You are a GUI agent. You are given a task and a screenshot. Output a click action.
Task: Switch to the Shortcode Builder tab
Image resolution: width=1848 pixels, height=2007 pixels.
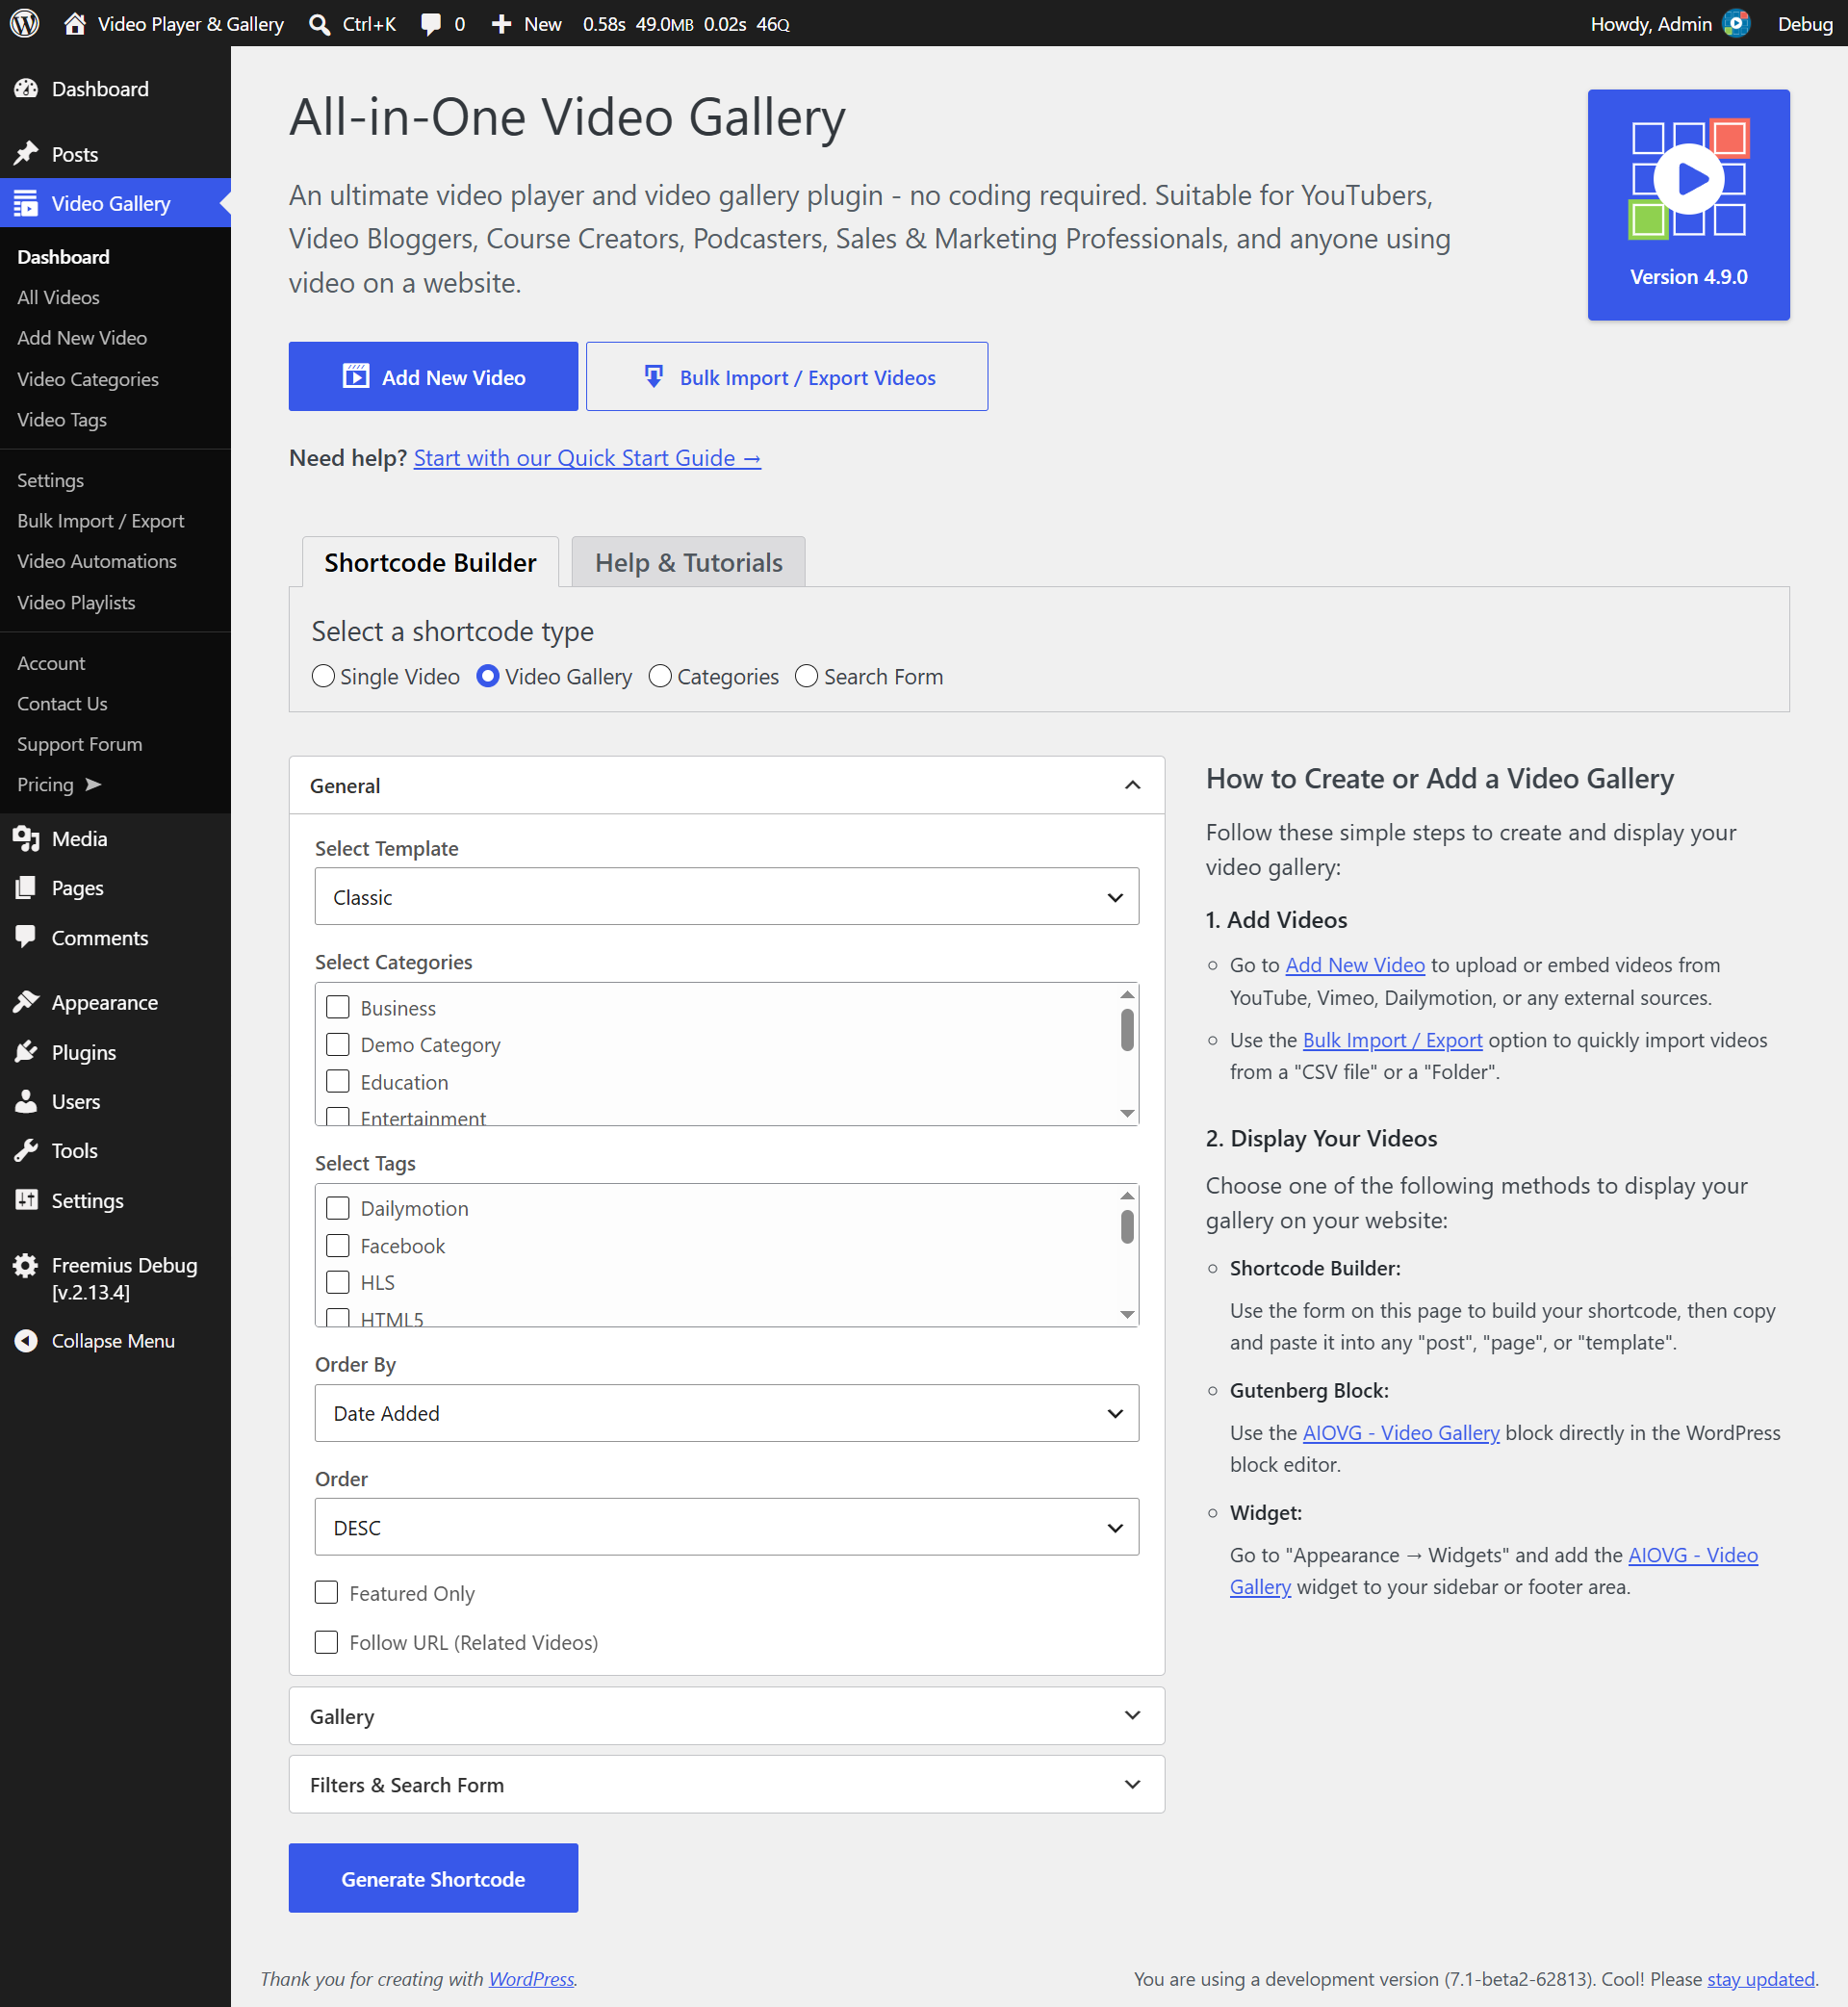[430, 562]
